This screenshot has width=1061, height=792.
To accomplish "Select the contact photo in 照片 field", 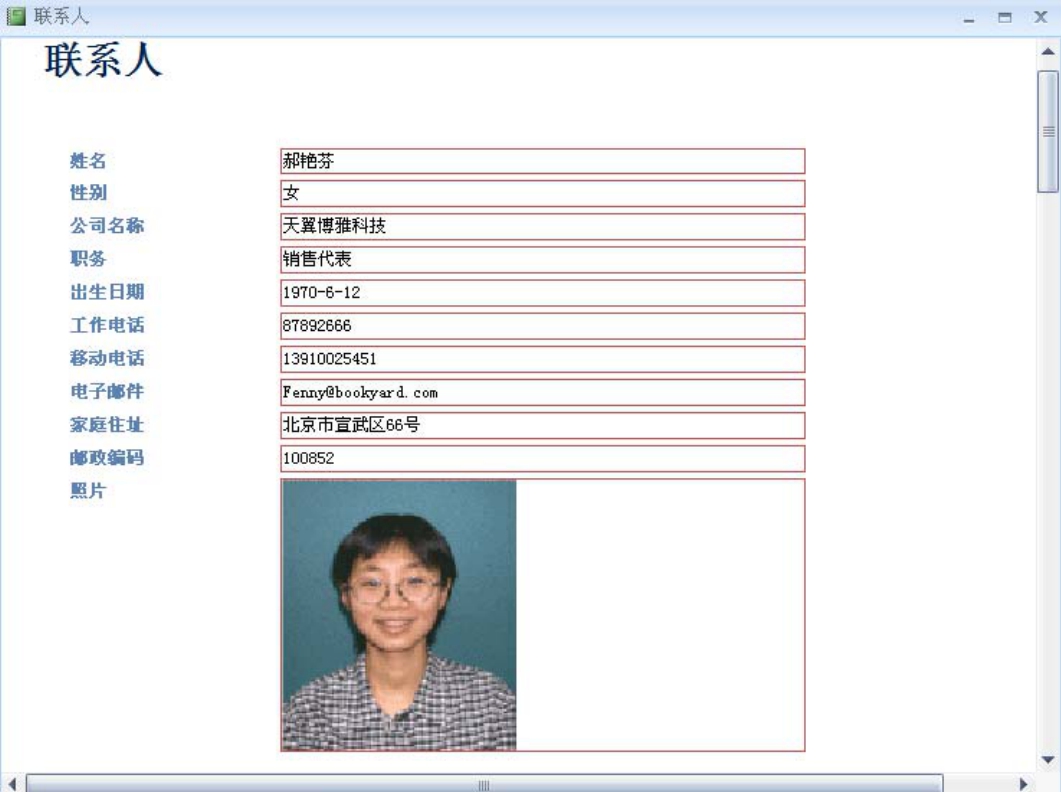I will click(x=399, y=615).
